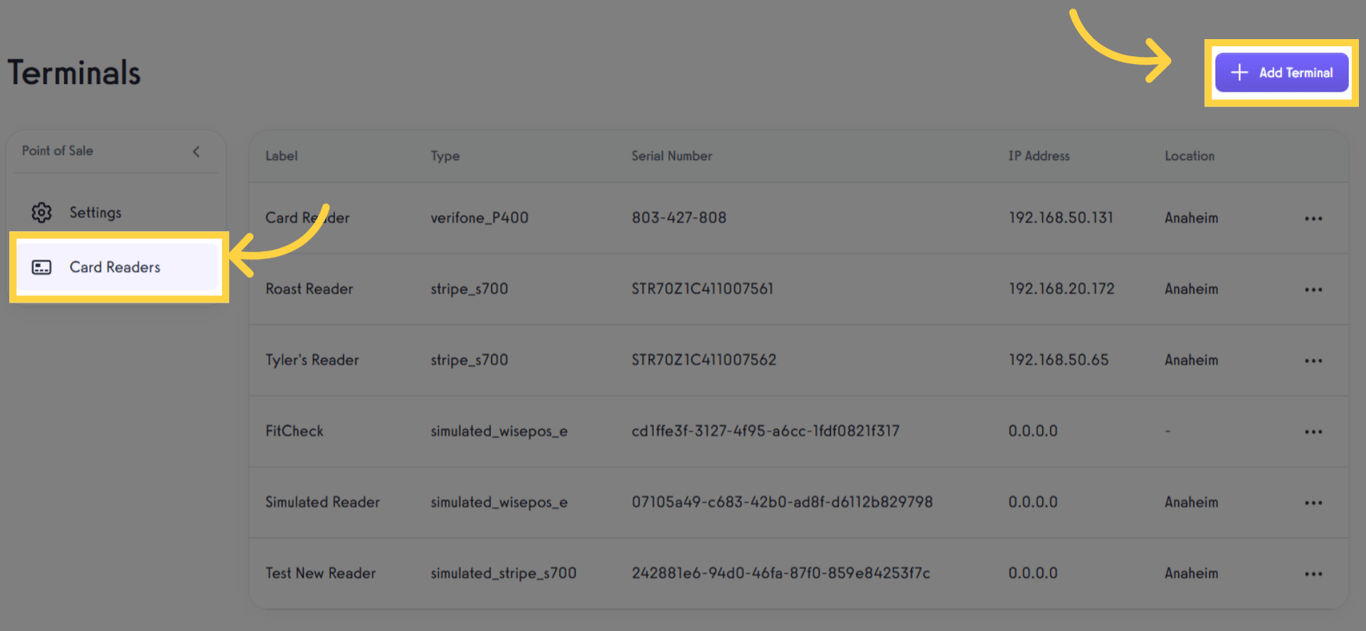Click the Terminals page heading
1366x631 pixels.
[x=74, y=72]
